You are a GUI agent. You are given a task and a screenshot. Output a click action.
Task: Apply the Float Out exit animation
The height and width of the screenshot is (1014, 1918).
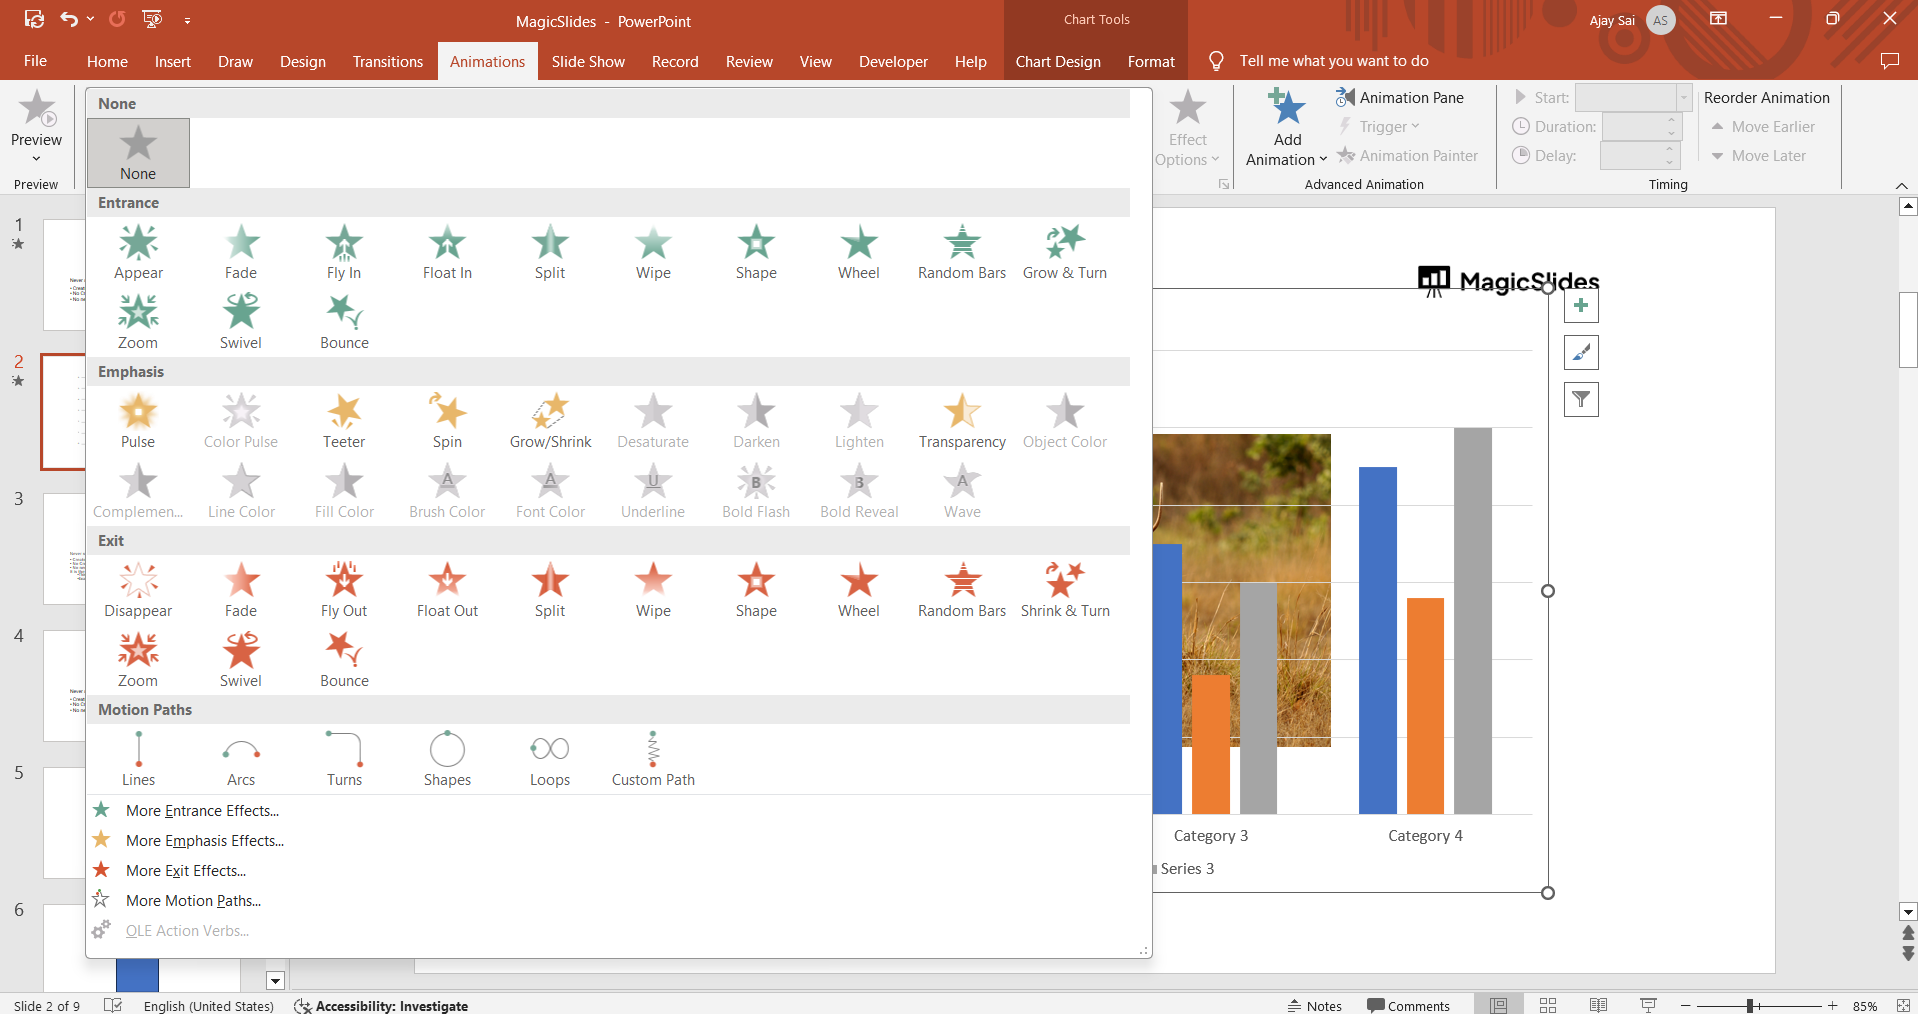[x=447, y=590]
